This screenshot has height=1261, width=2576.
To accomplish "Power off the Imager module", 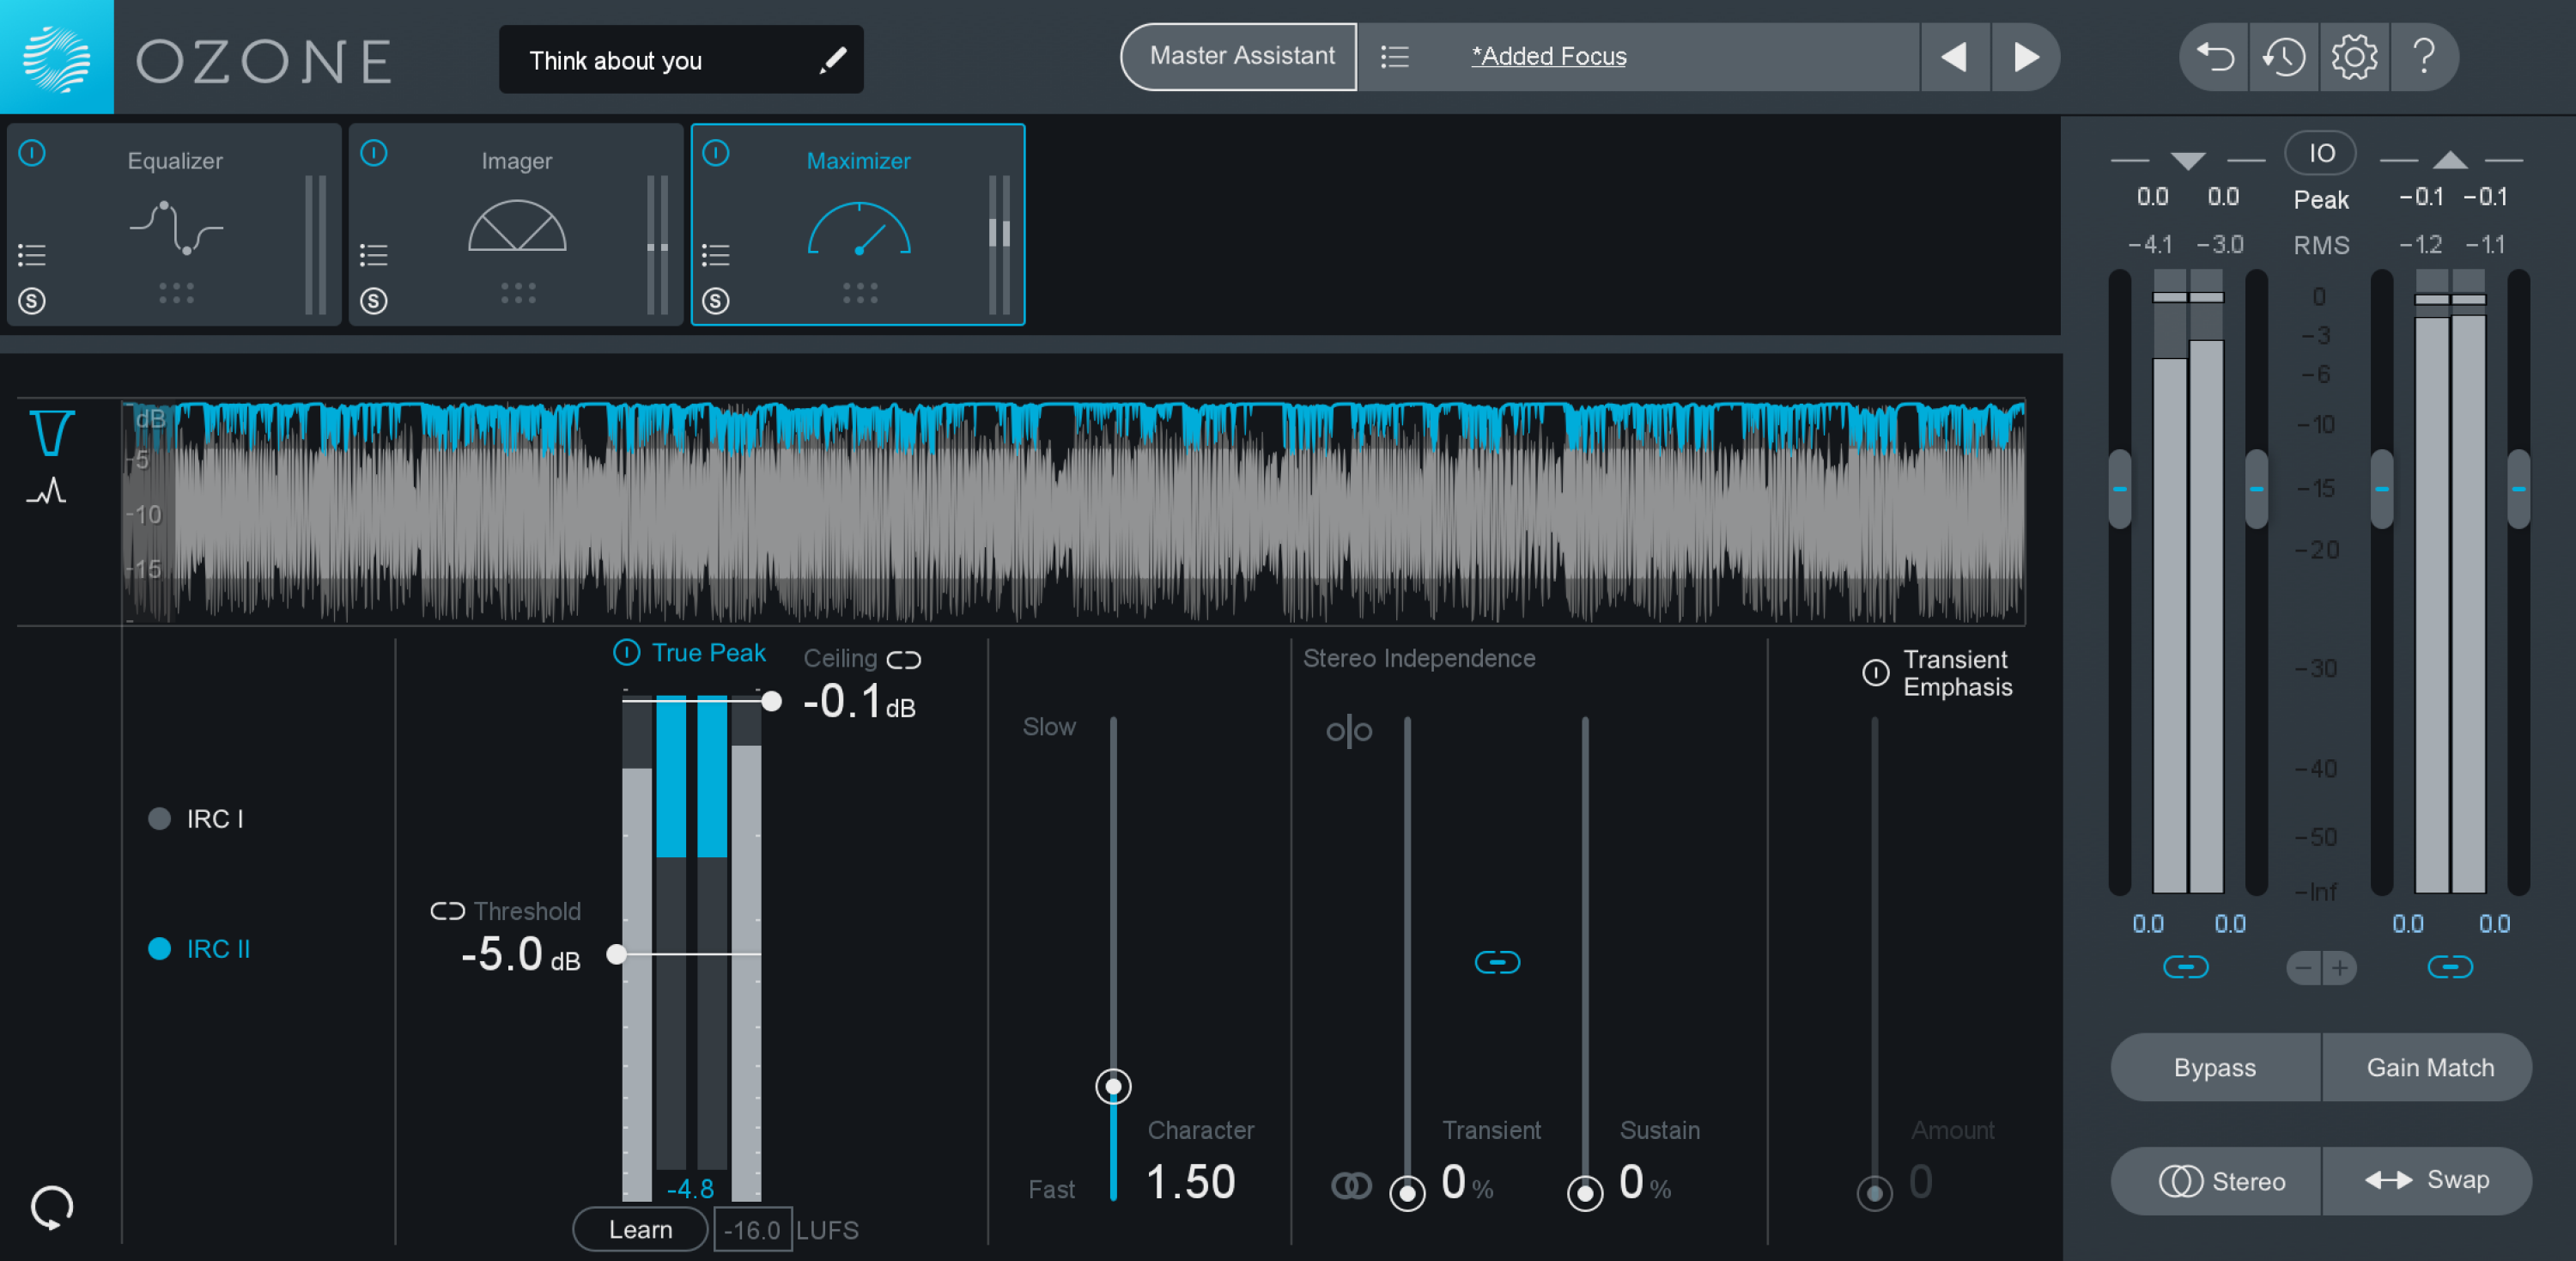I will tap(374, 153).
